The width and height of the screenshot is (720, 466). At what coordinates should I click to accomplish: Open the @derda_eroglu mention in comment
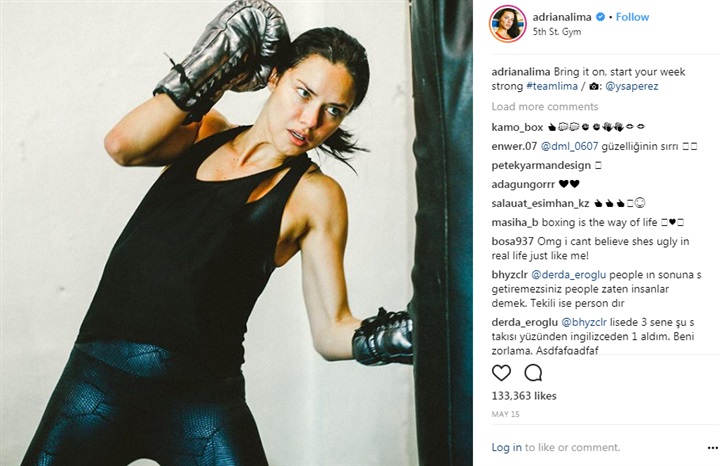pyautogui.click(x=568, y=275)
